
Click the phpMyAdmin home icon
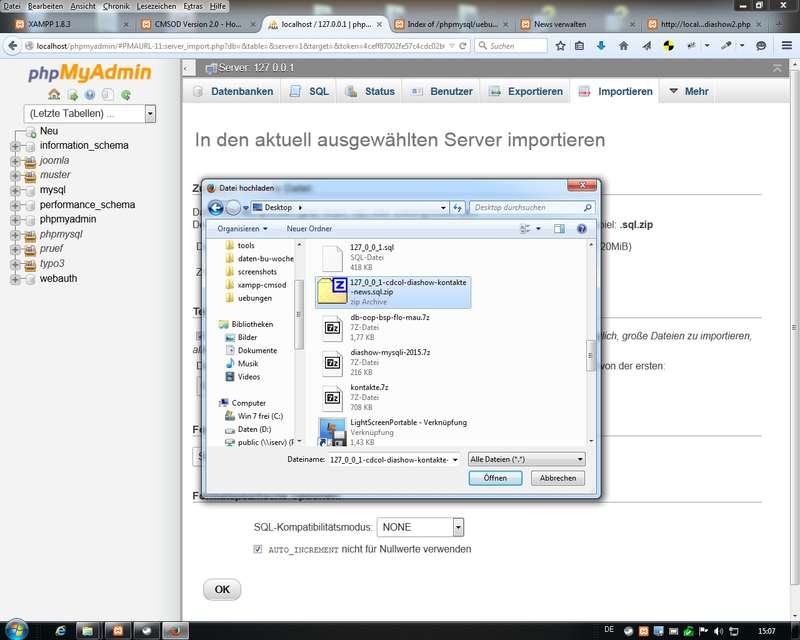tap(54, 95)
